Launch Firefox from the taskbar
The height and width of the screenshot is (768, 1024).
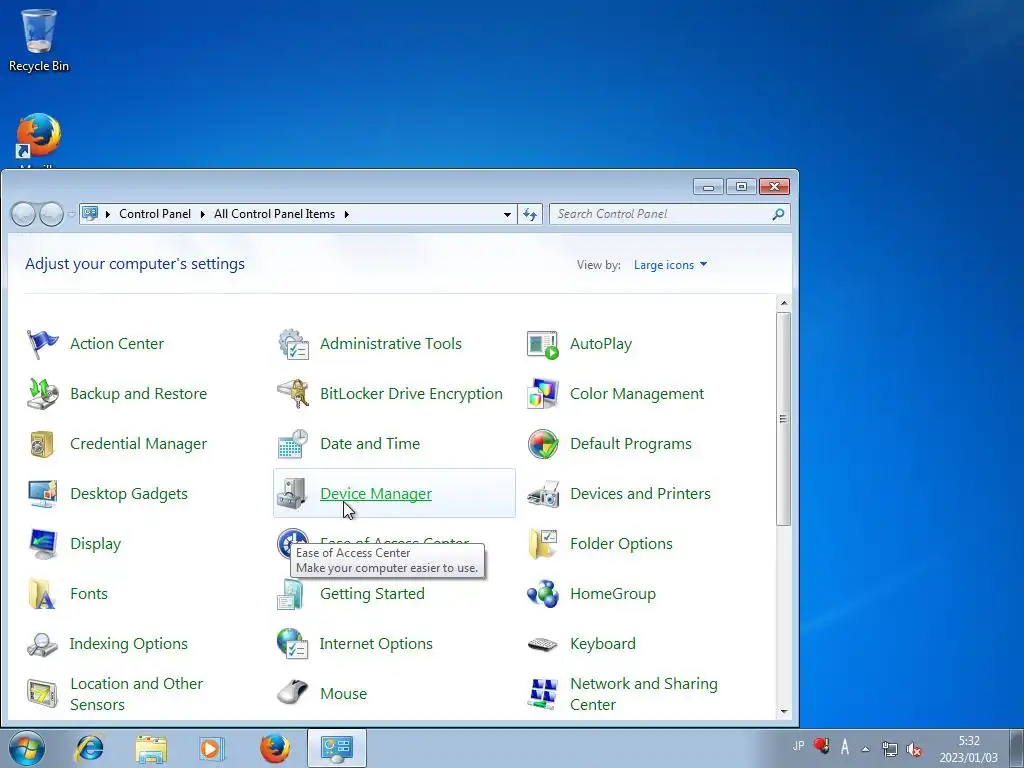(x=274, y=748)
